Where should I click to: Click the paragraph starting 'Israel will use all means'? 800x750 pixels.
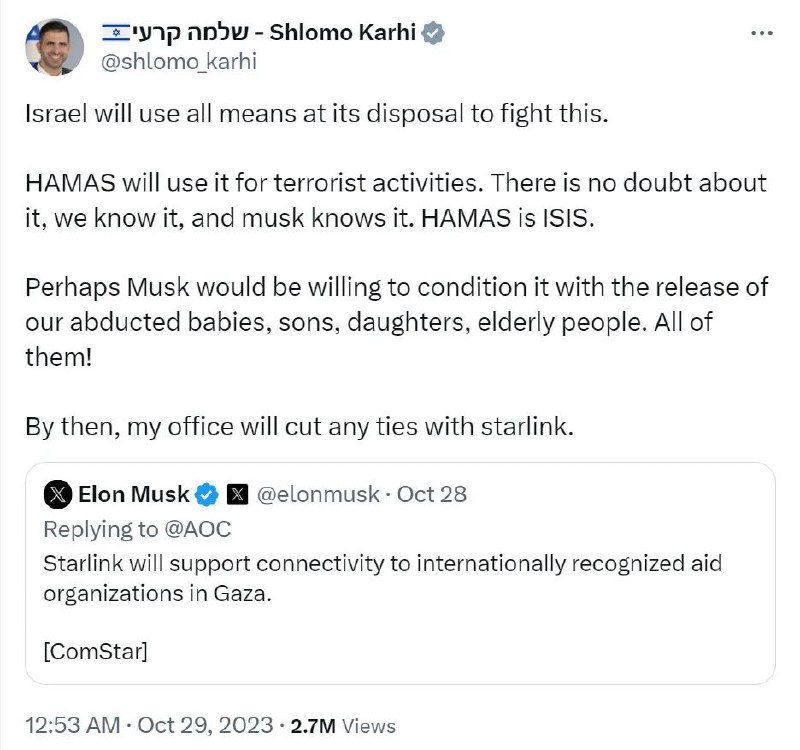tap(315, 112)
